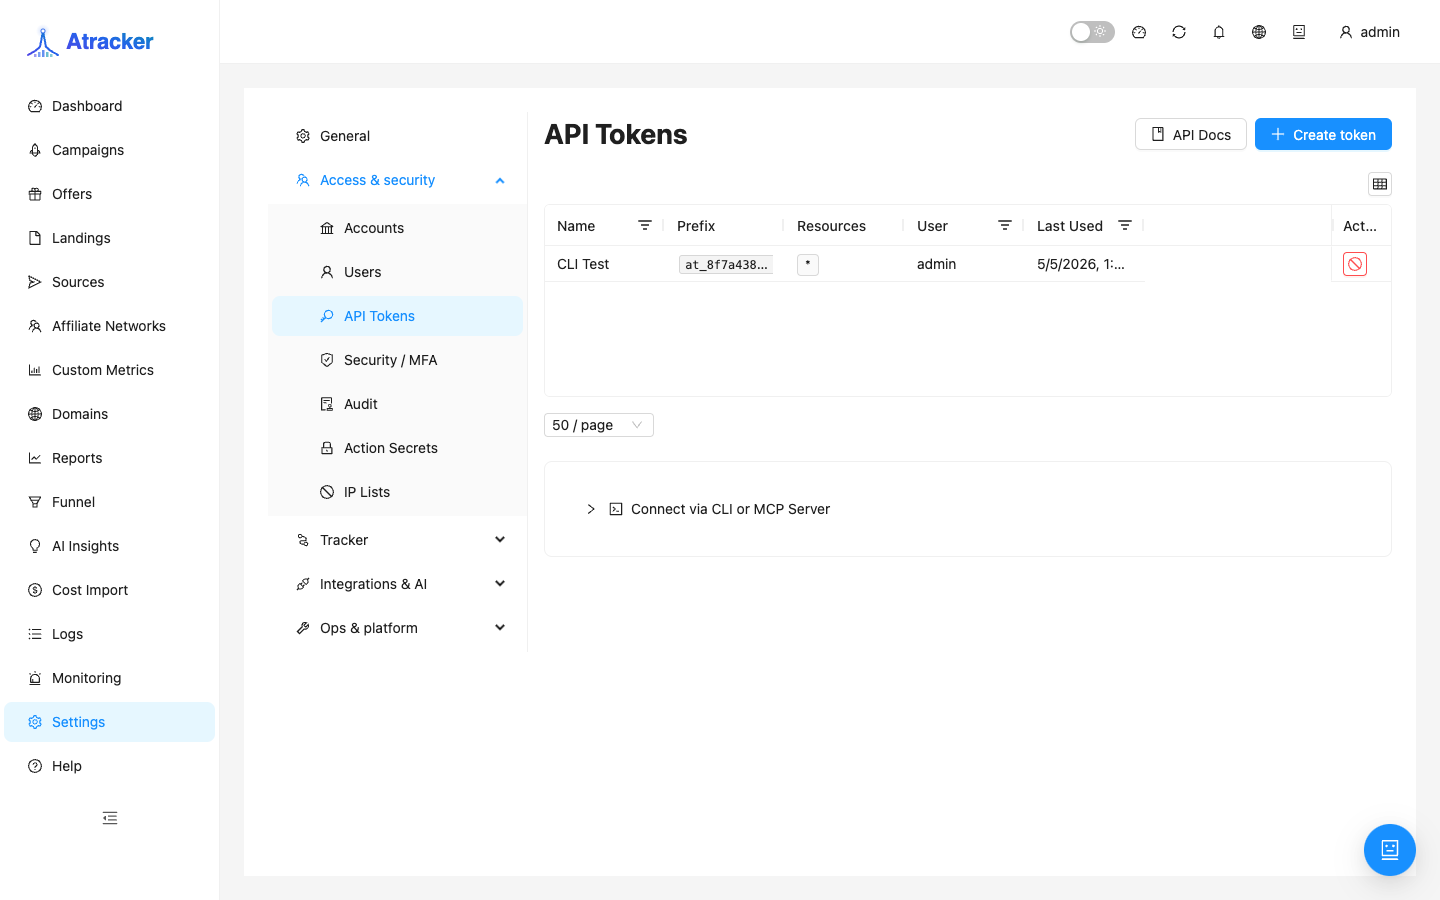Click Create token button
1440x900 pixels.
pos(1323,134)
